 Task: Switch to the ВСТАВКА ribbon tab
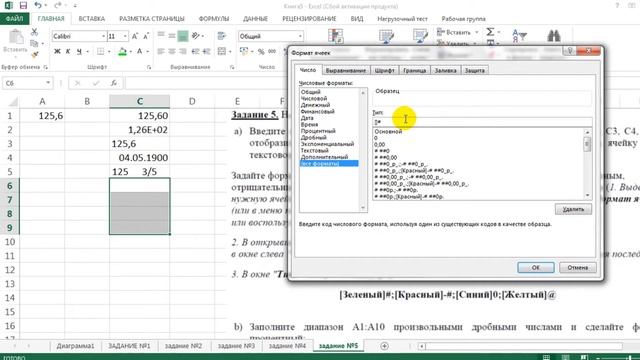pos(91,19)
